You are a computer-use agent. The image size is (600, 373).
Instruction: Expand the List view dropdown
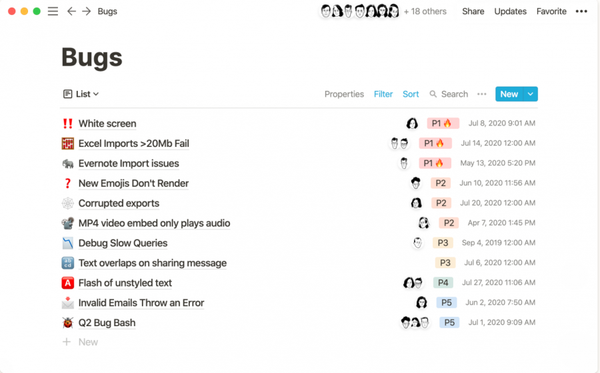pos(81,94)
